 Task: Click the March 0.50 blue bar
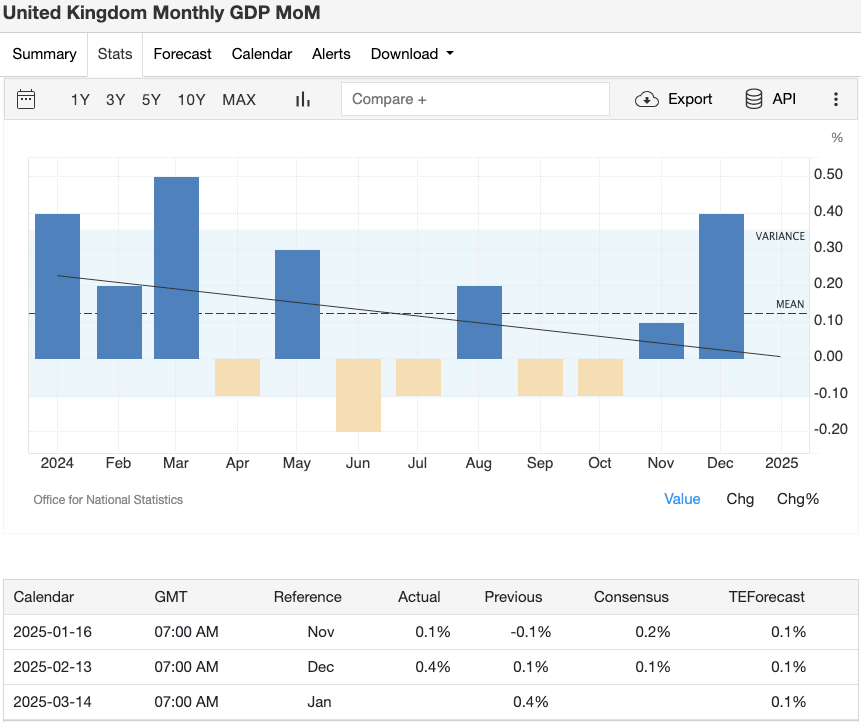click(x=176, y=267)
